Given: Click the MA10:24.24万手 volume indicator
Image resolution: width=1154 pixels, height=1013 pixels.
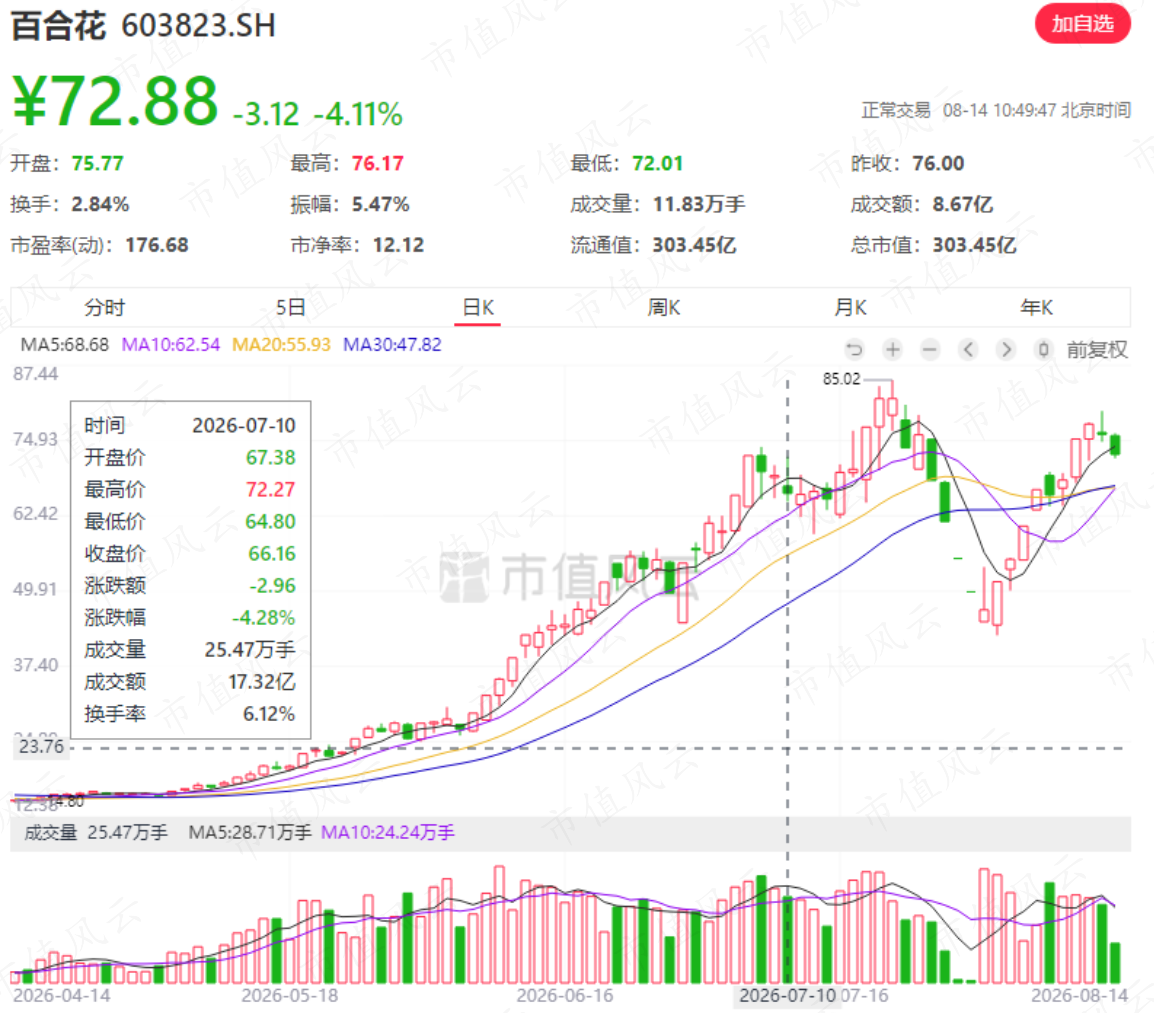Looking at the screenshot, I should [388, 833].
